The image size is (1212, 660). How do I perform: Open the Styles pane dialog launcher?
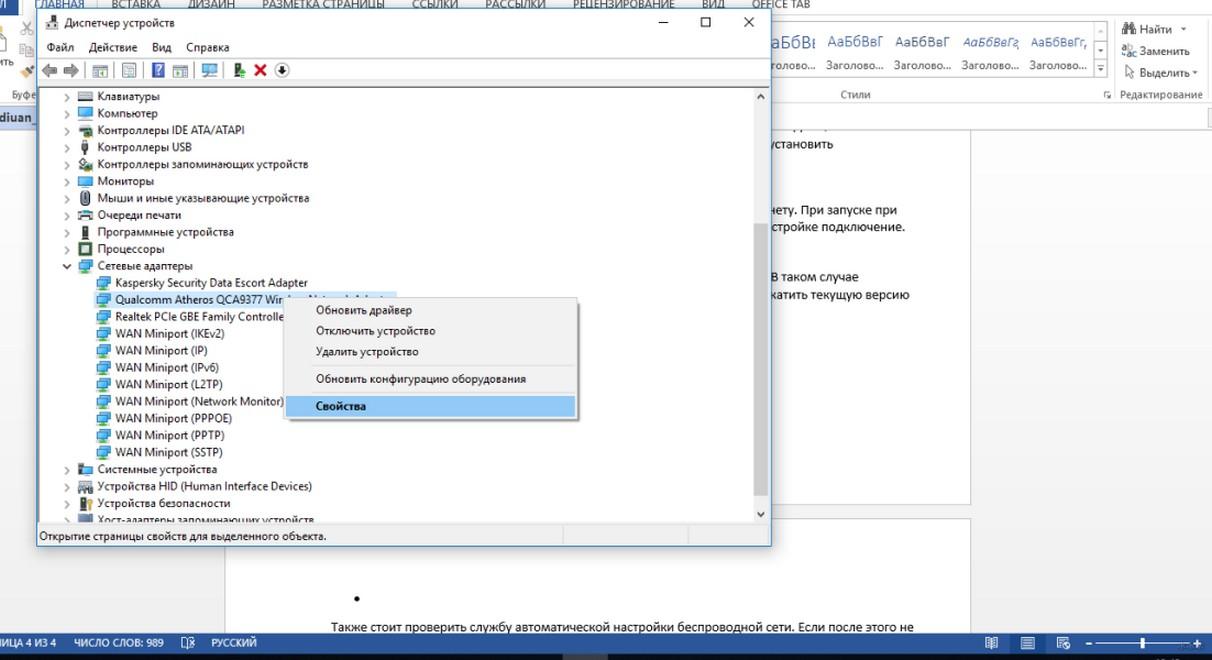pos(1107,95)
